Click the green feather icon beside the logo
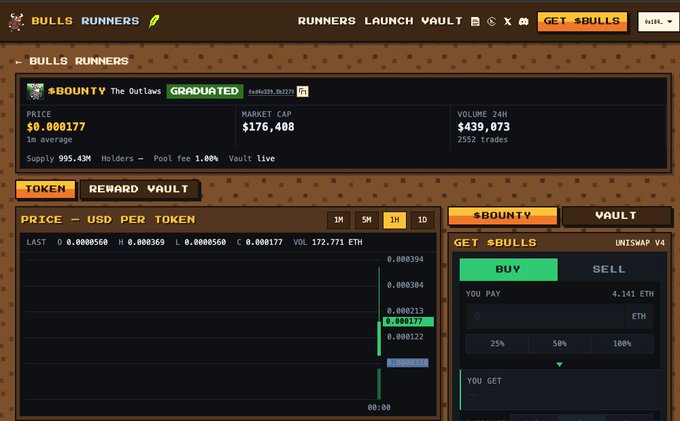Image resolution: width=680 pixels, height=421 pixels. click(x=154, y=21)
